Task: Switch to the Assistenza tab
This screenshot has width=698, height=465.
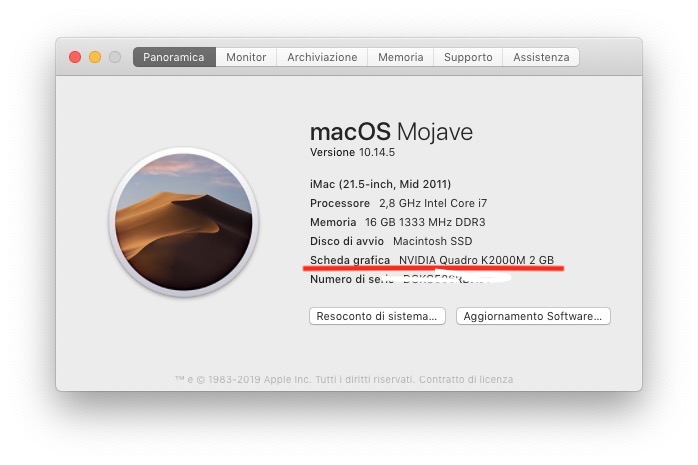Action: click(x=541, y=57)
